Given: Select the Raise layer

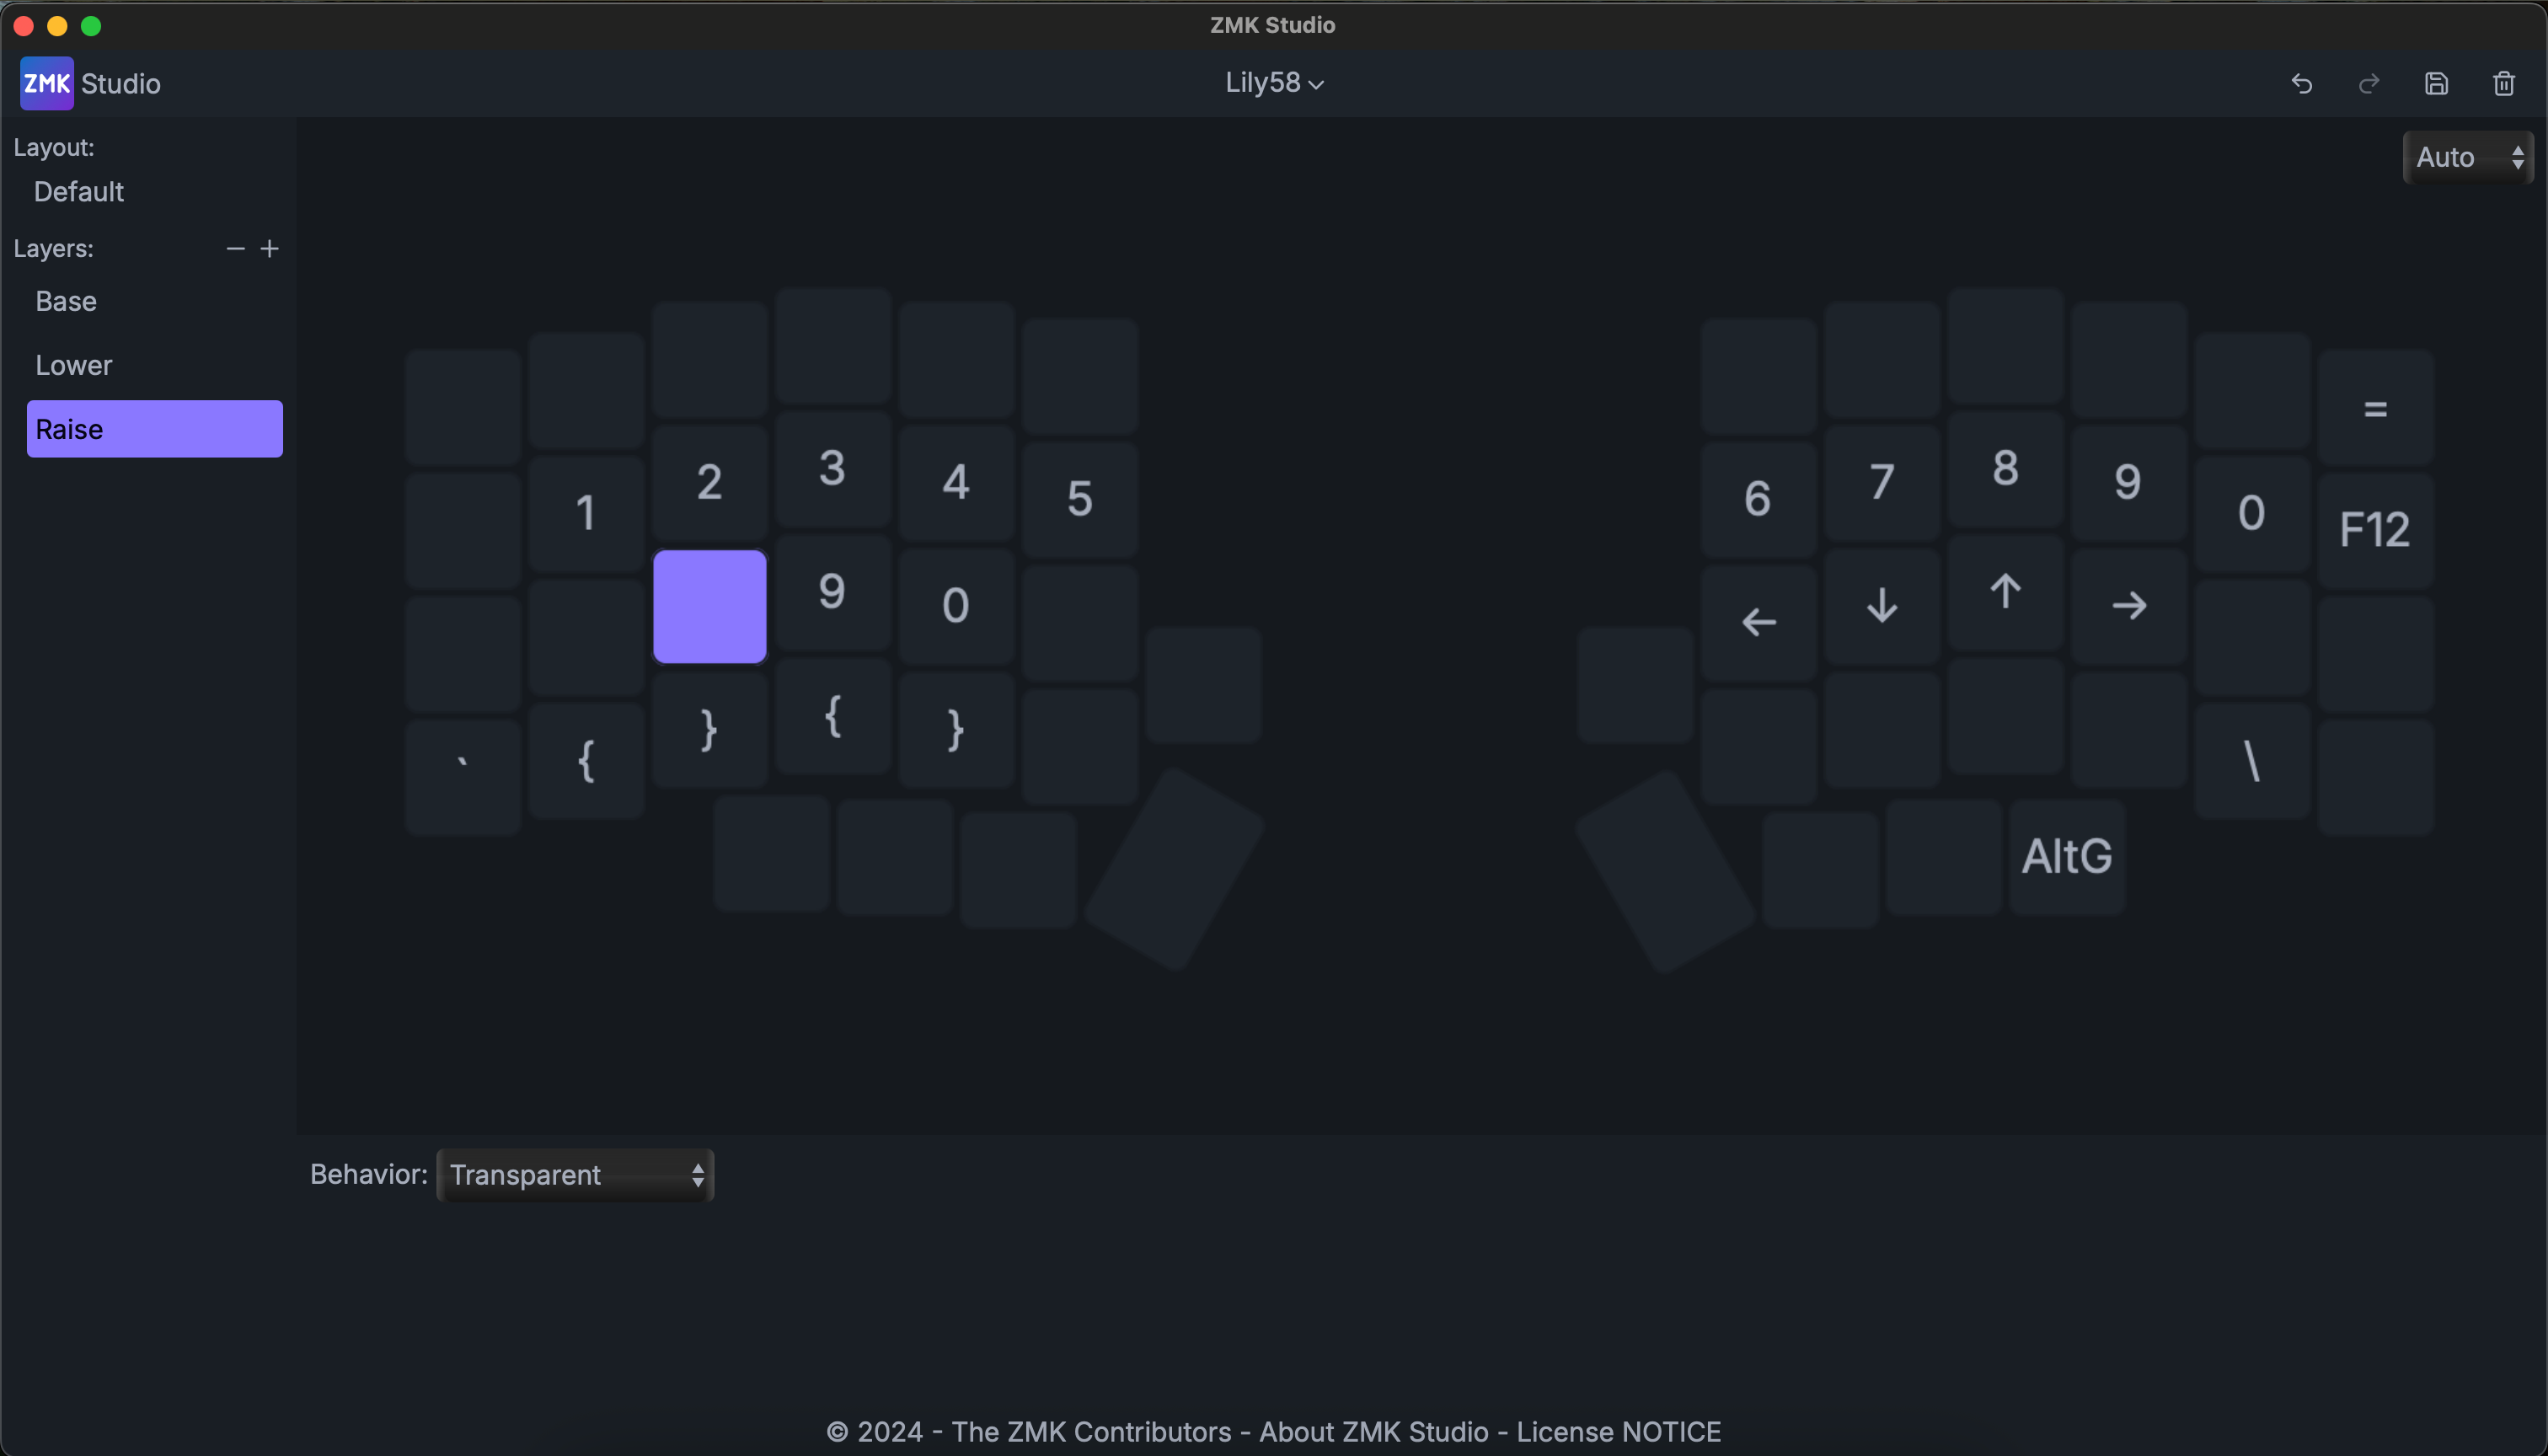Looking at the screenshot, I should click(154, 429).
